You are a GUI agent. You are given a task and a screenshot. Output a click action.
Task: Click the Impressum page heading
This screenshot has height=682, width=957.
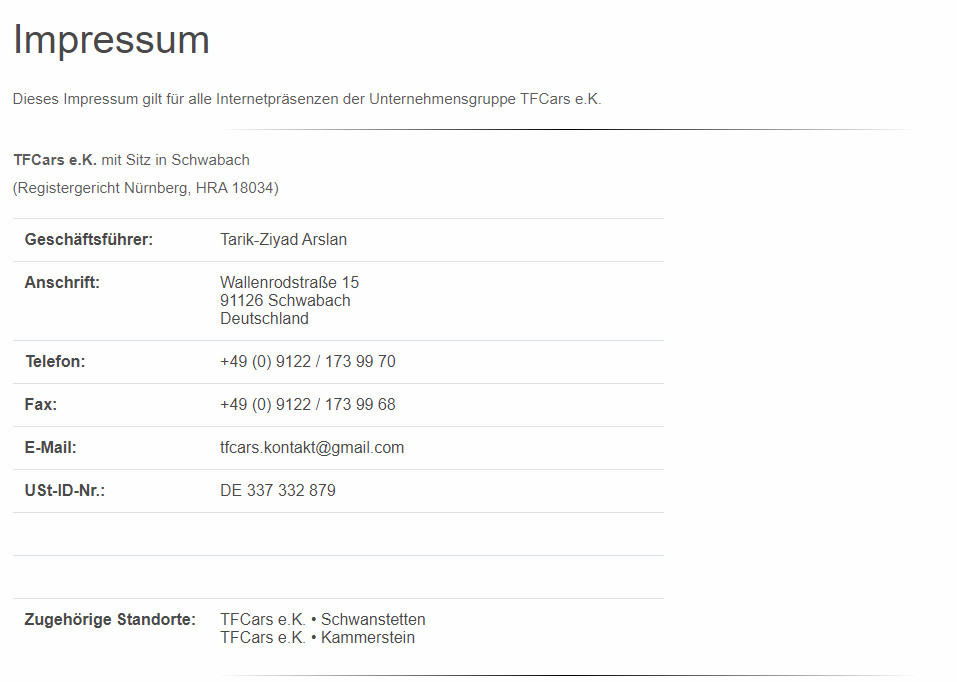click(x=111, y=41)
